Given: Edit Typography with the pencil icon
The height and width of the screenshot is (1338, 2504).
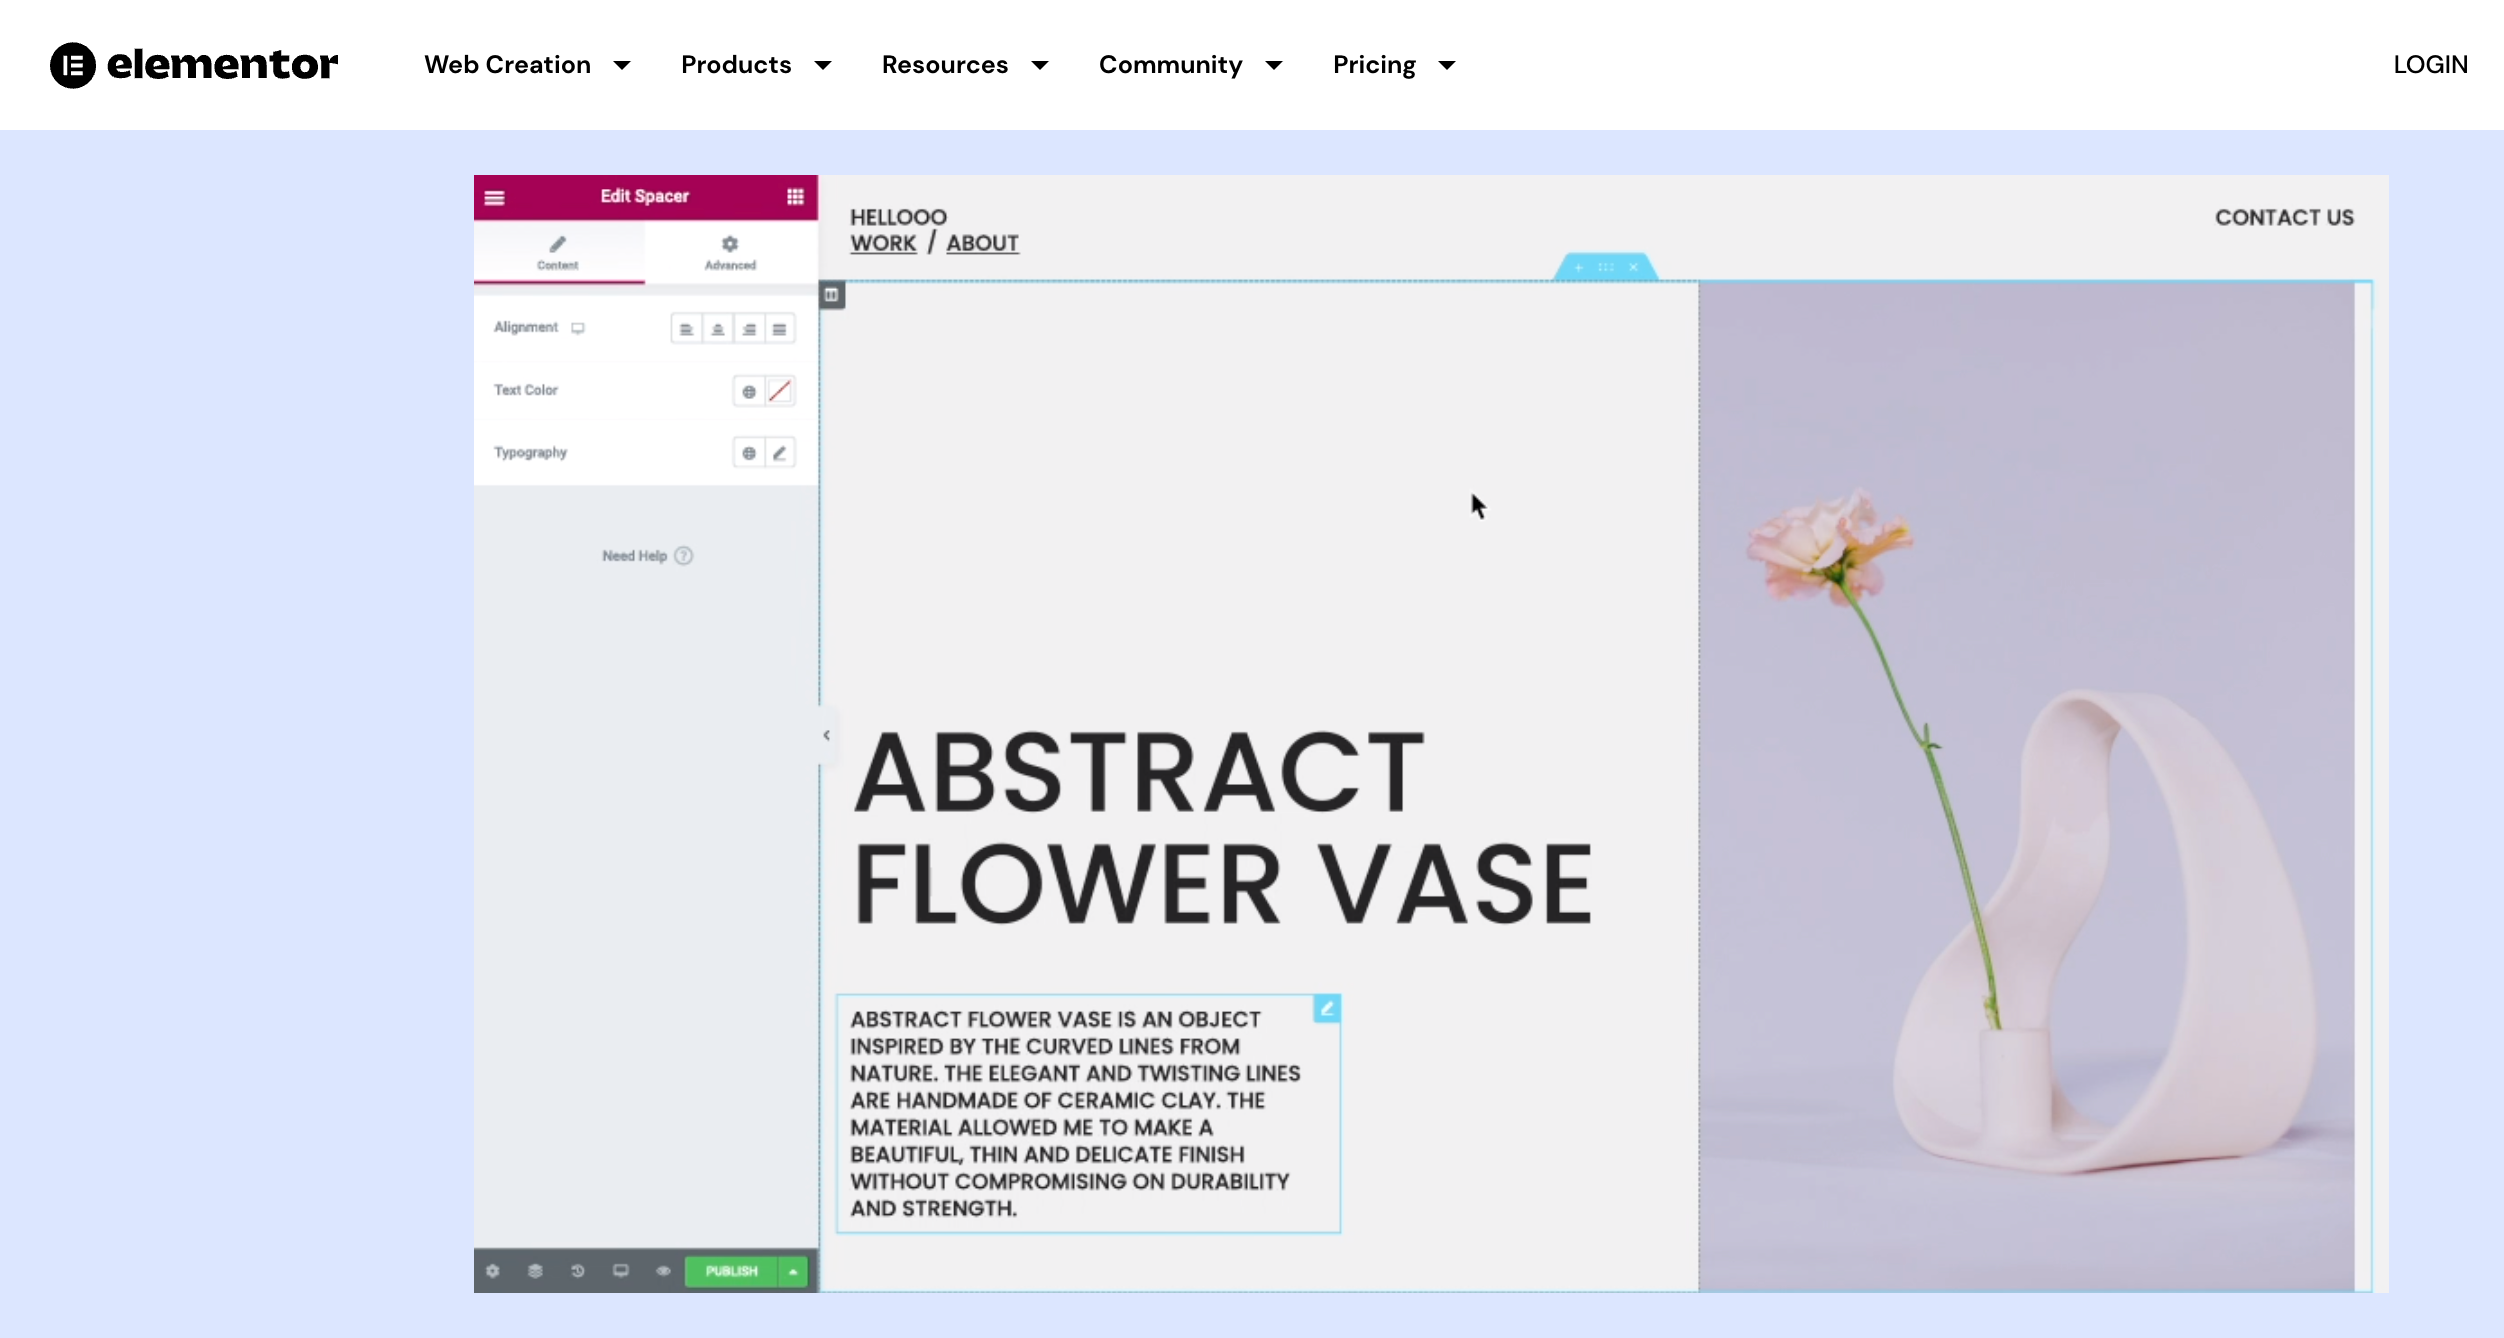Looking at the screenshot, I should [x=780, y=453].
